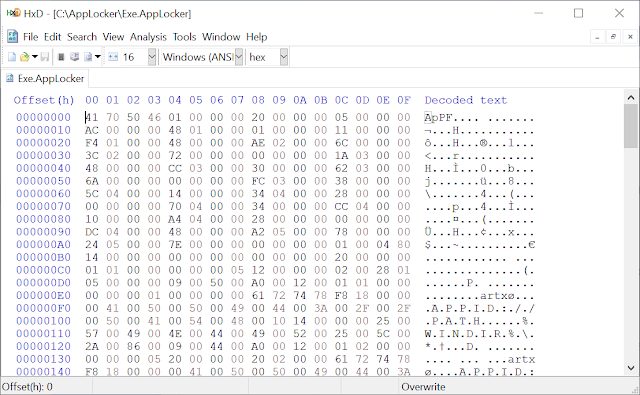Click byte 'F4' in row 00000020
The width and height of the screenshot is (640, 395).
pyautogui.click(x=91, y=143)
